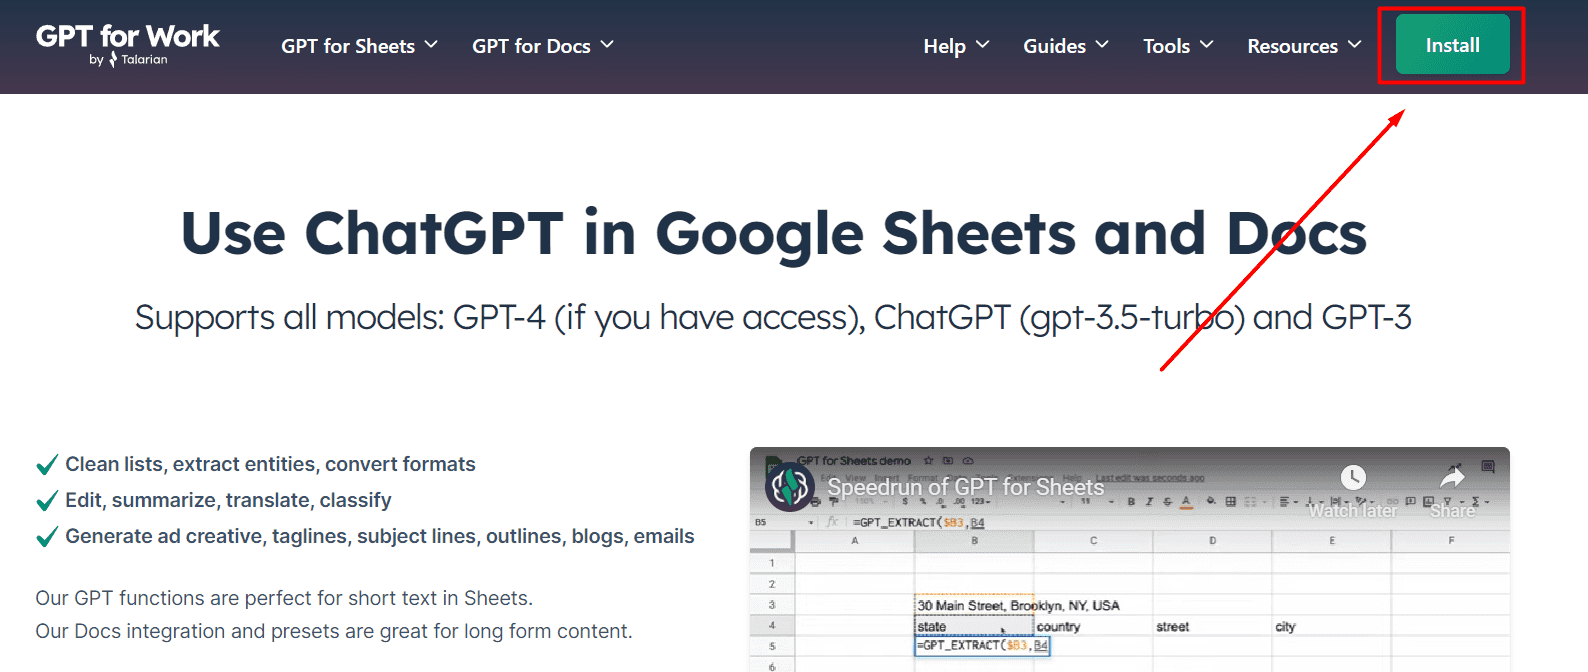Expand the GPT for Sheets menu

coord(359,46)
